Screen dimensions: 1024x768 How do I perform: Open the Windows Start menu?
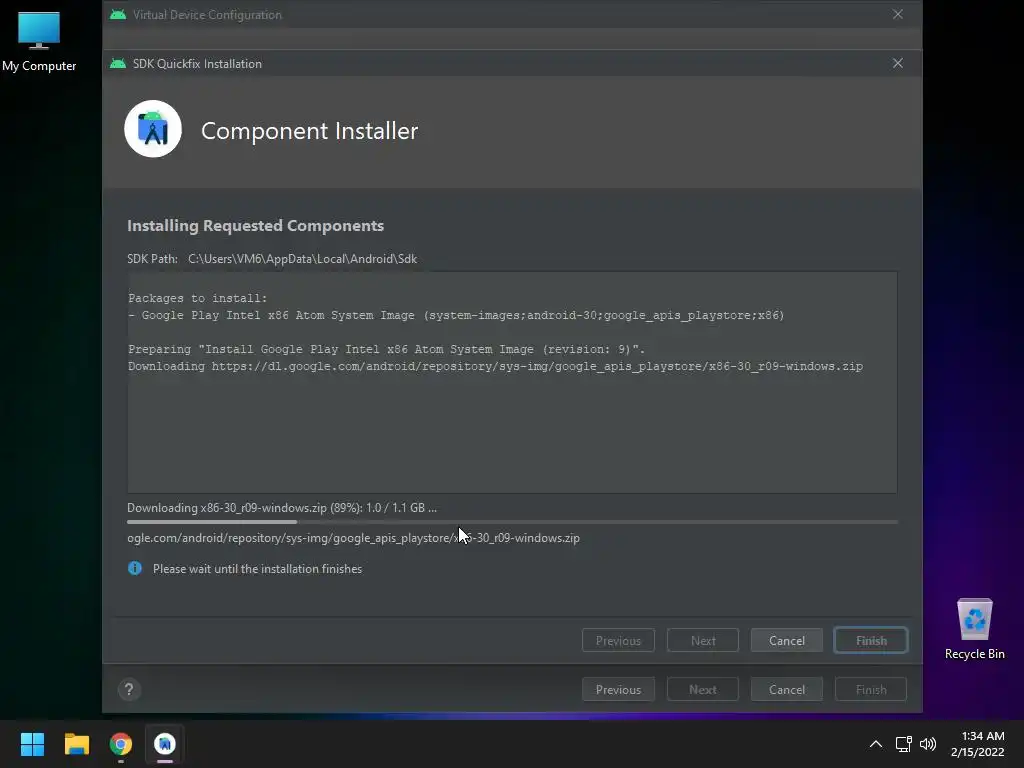tap(32, 744)
